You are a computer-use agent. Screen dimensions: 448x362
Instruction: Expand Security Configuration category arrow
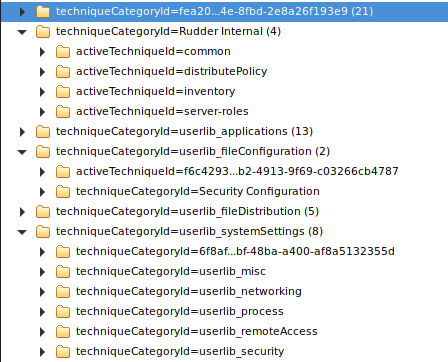(42, 192)
